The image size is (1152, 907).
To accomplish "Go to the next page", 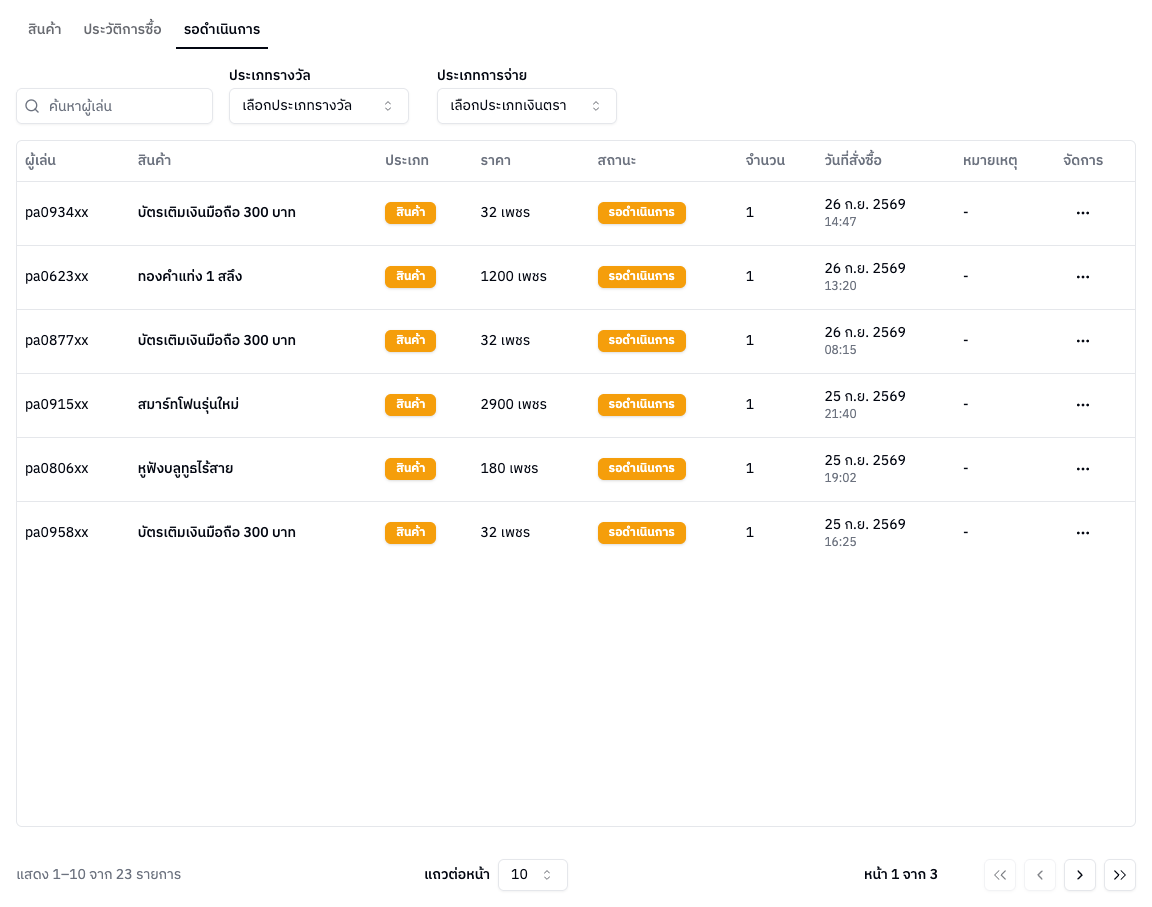I will click(x=1079, y=875).
